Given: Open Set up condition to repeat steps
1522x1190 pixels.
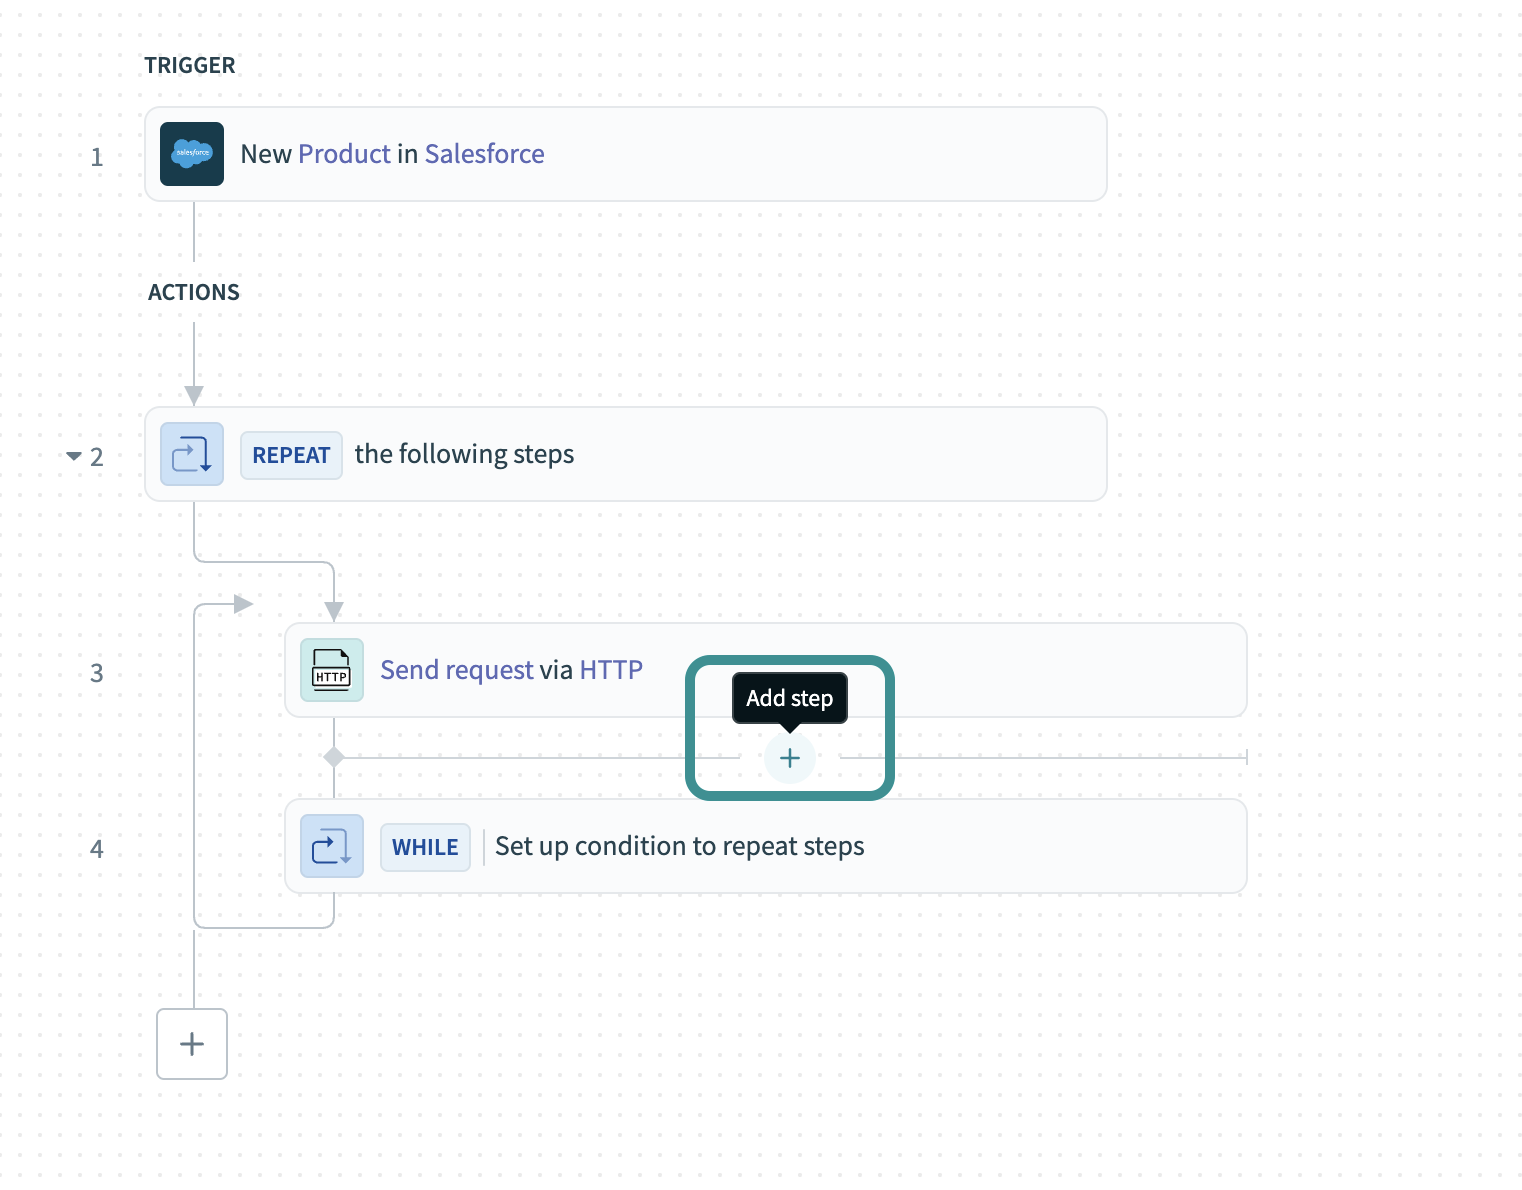Looking at the screenshot, I should tap(679, 846).
